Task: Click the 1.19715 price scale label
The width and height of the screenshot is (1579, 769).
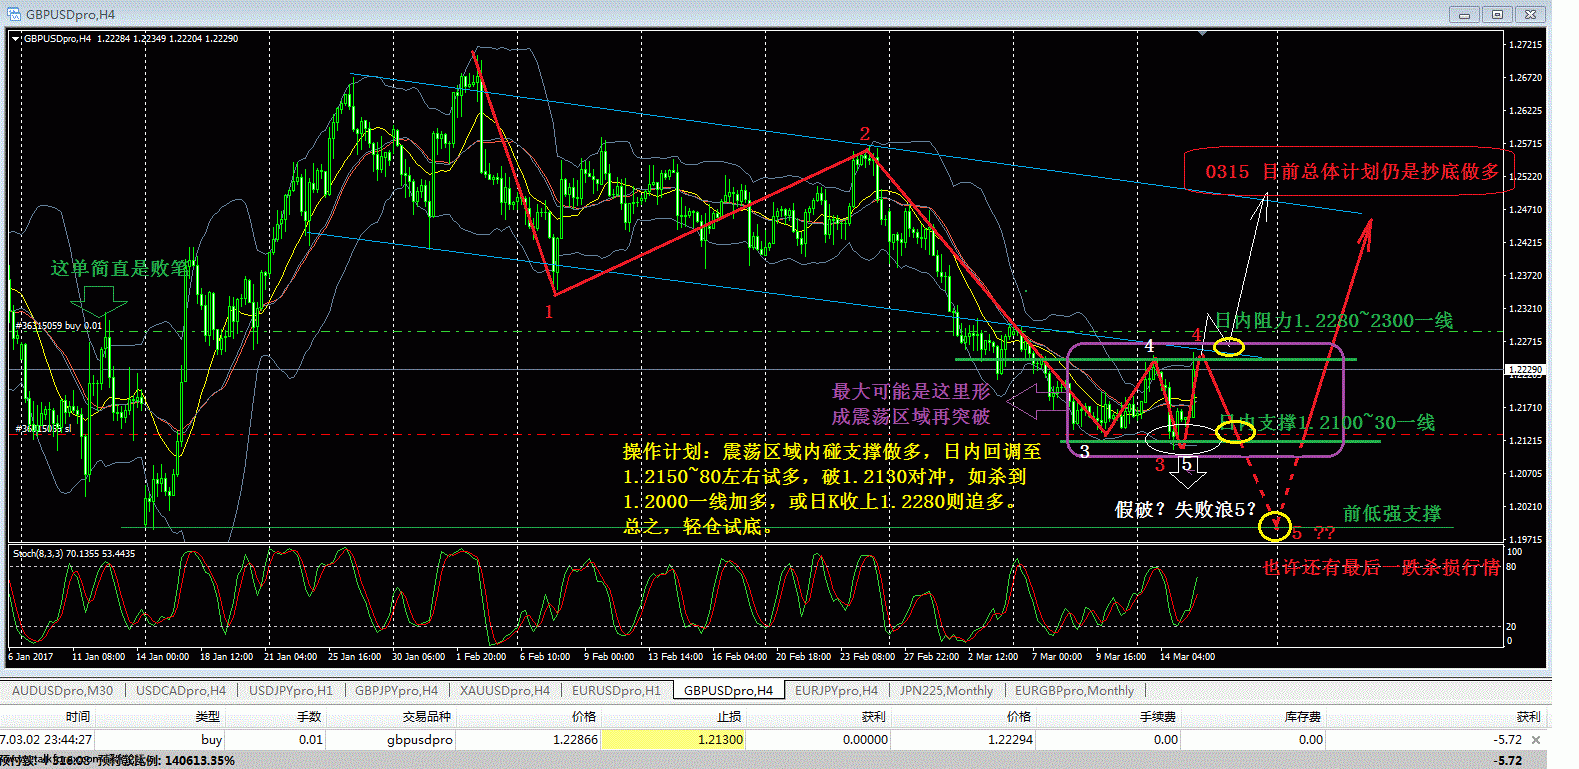Action: pos(1525,539)
